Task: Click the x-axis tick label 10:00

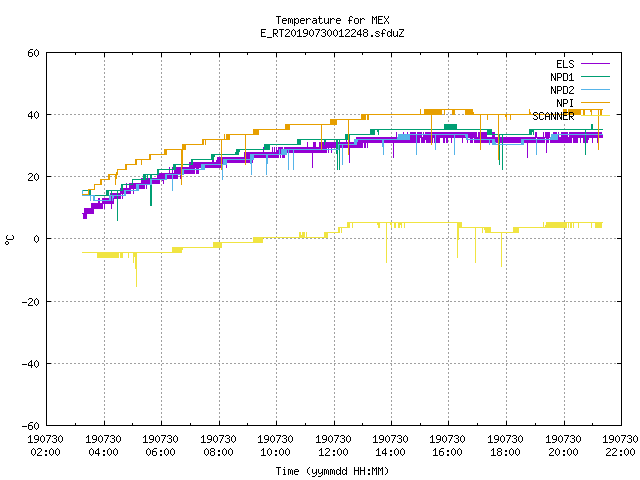Action: coord(276,452)
